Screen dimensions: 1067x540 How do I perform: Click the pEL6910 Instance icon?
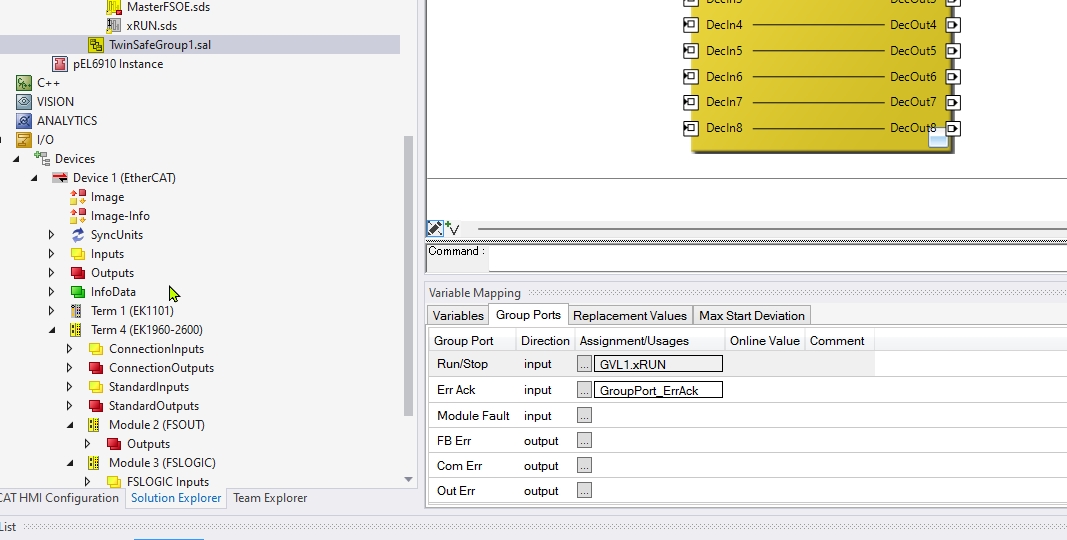pos(60,64)
